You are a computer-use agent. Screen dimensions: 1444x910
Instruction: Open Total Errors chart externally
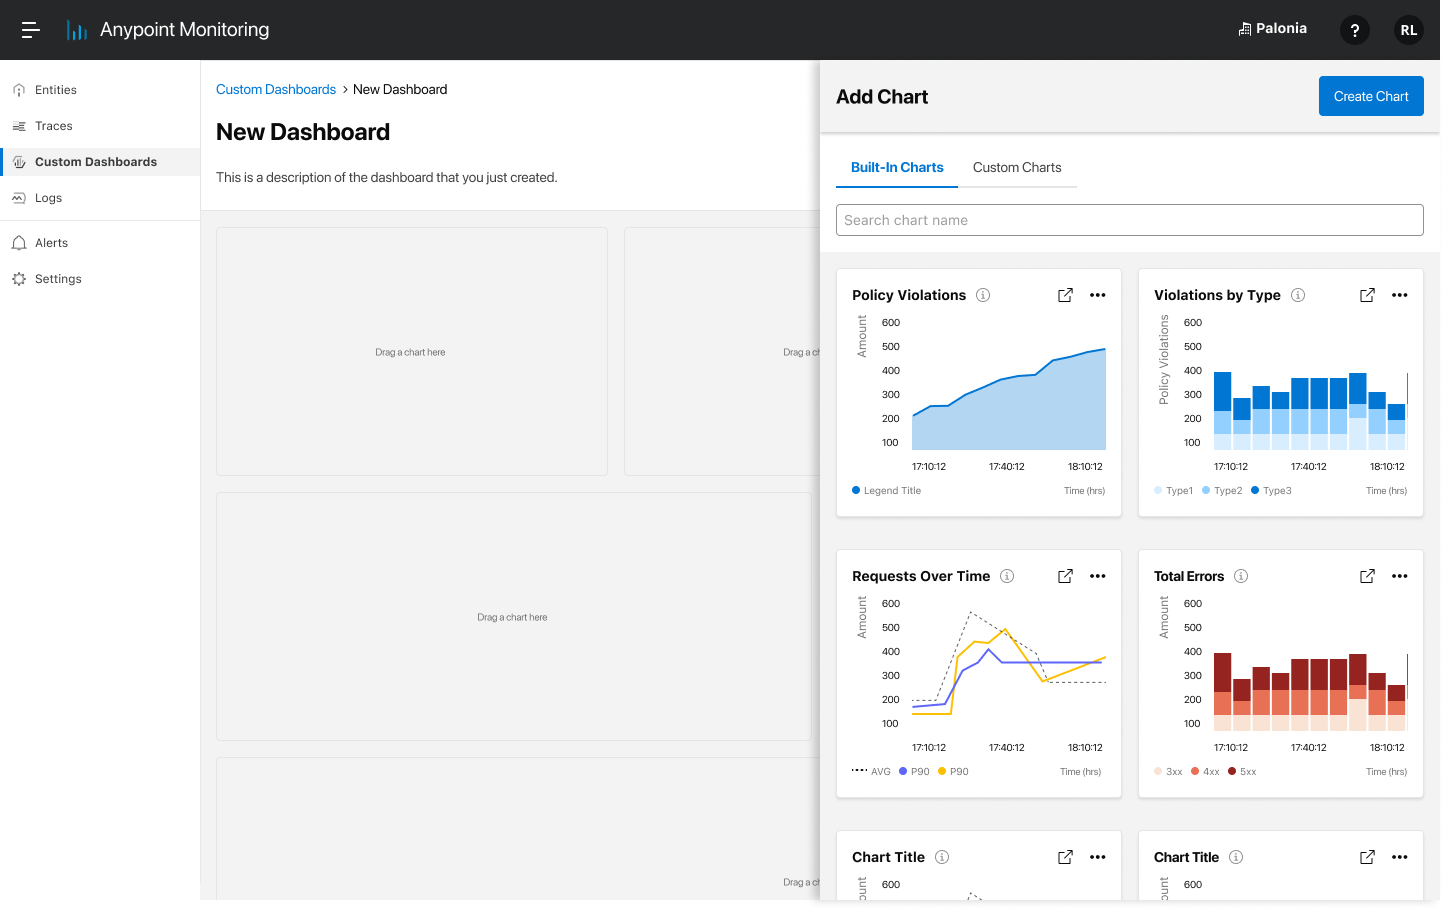click(1367, 576)
